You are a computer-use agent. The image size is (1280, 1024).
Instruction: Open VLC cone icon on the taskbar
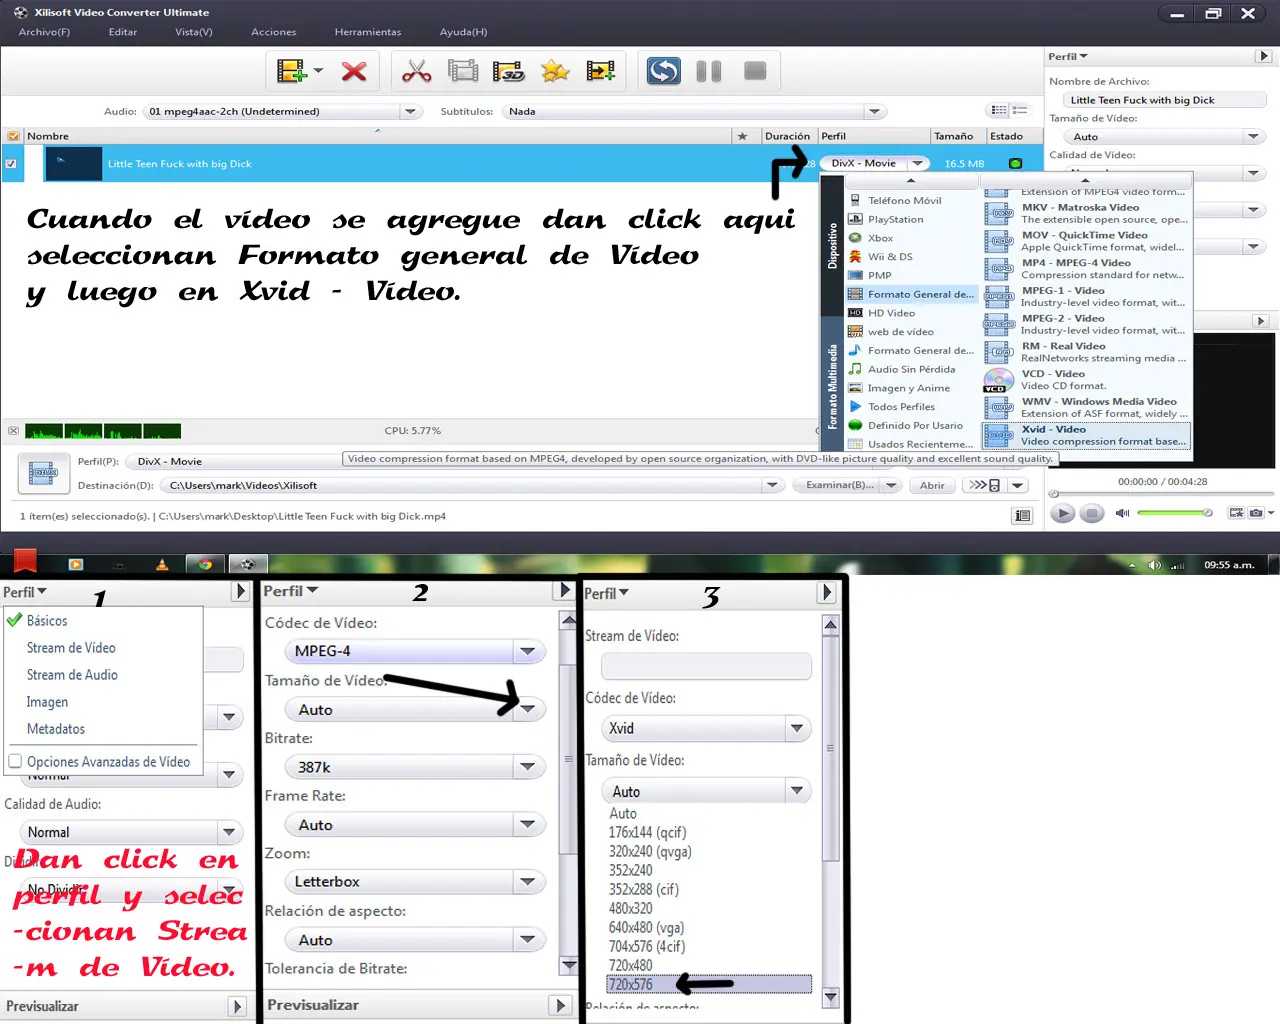pyautogui.click(x=162, y=565)
